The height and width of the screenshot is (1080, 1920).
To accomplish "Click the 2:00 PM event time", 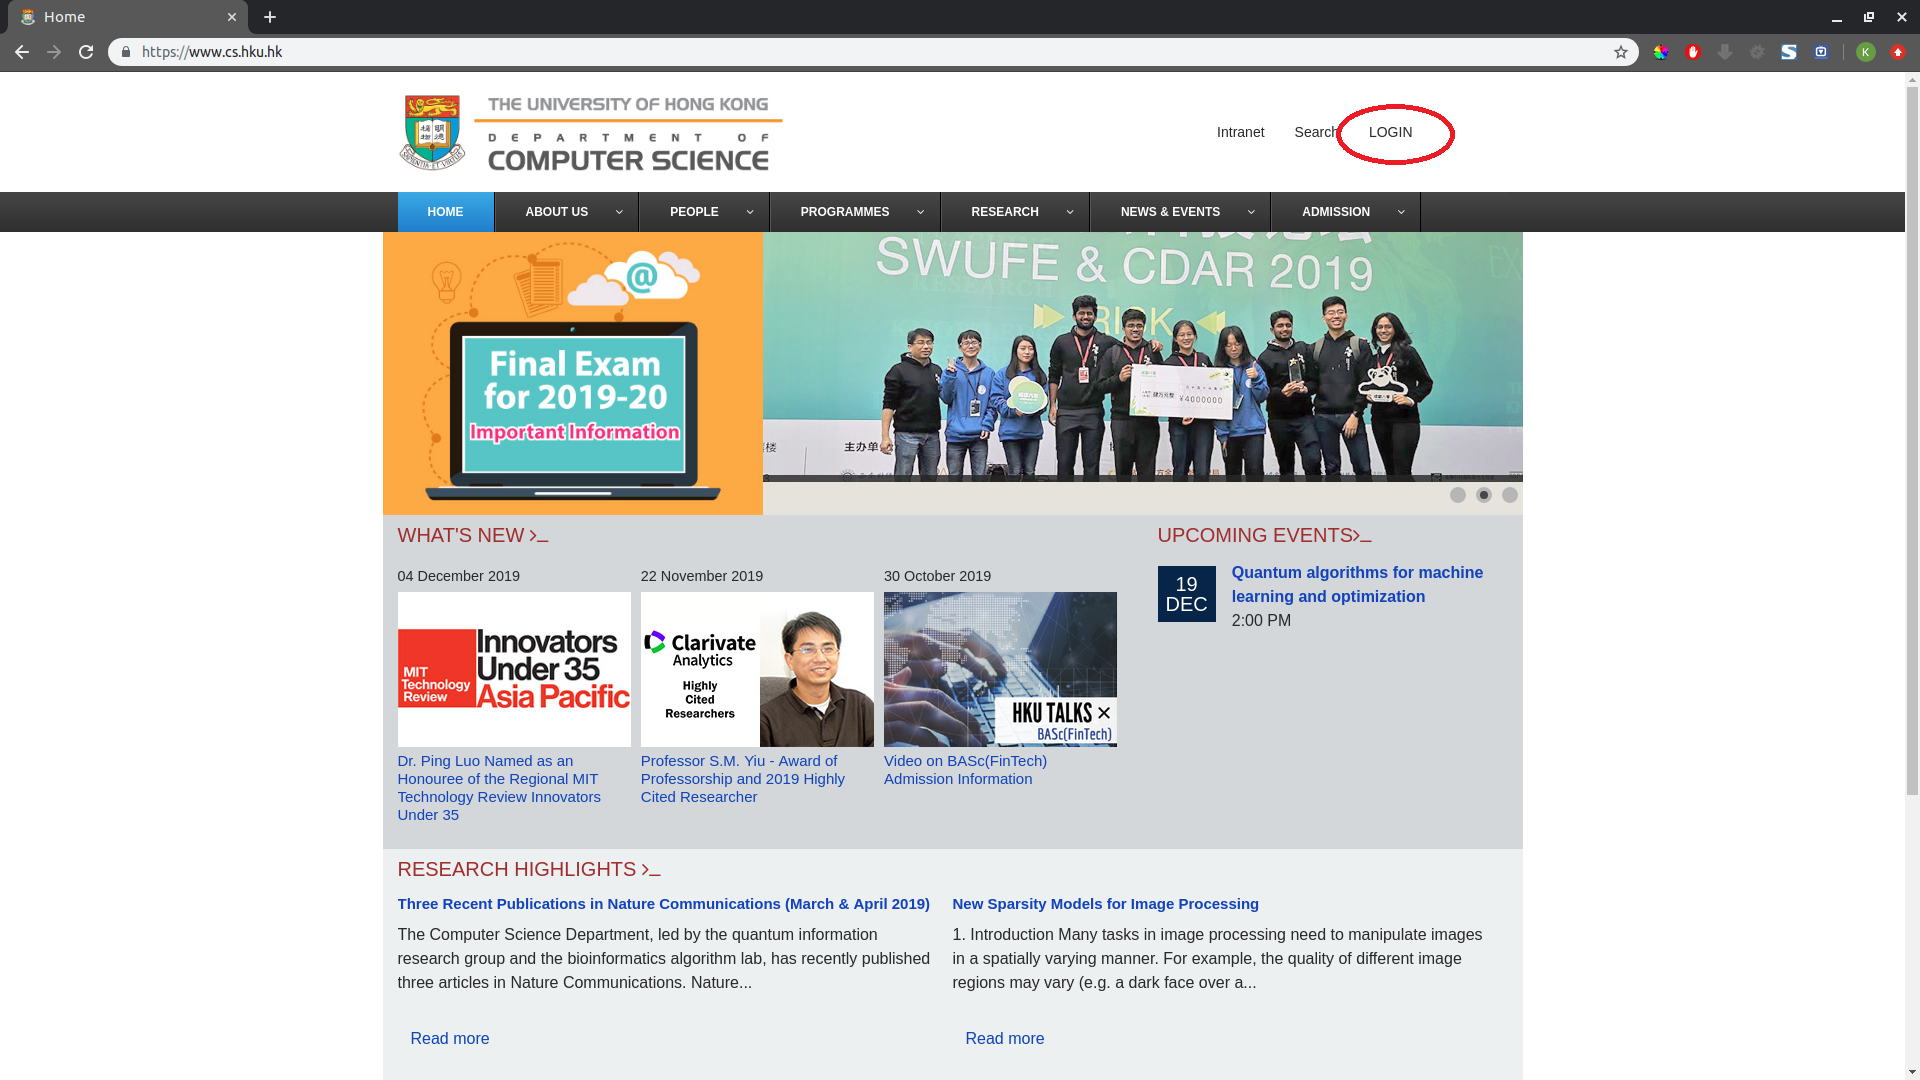I will [x=1261, y=621].
